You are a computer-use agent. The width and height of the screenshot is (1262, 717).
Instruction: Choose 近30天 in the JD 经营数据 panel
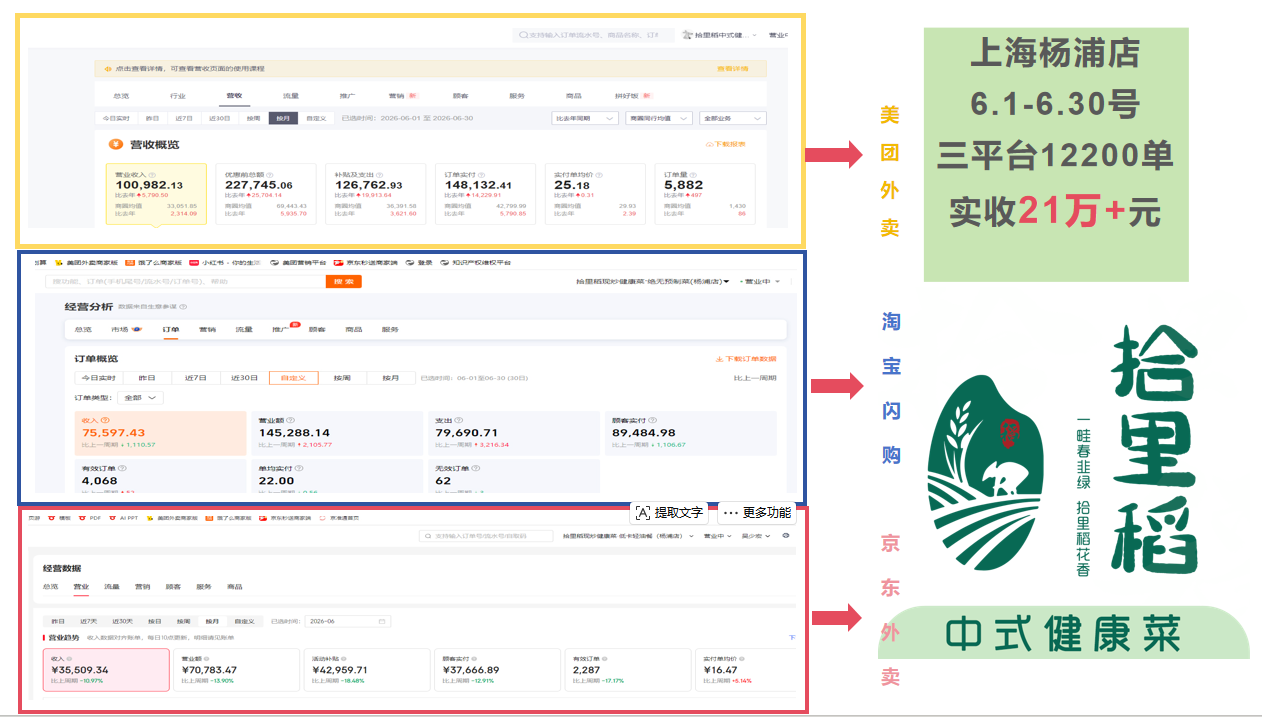click(122, 621)
